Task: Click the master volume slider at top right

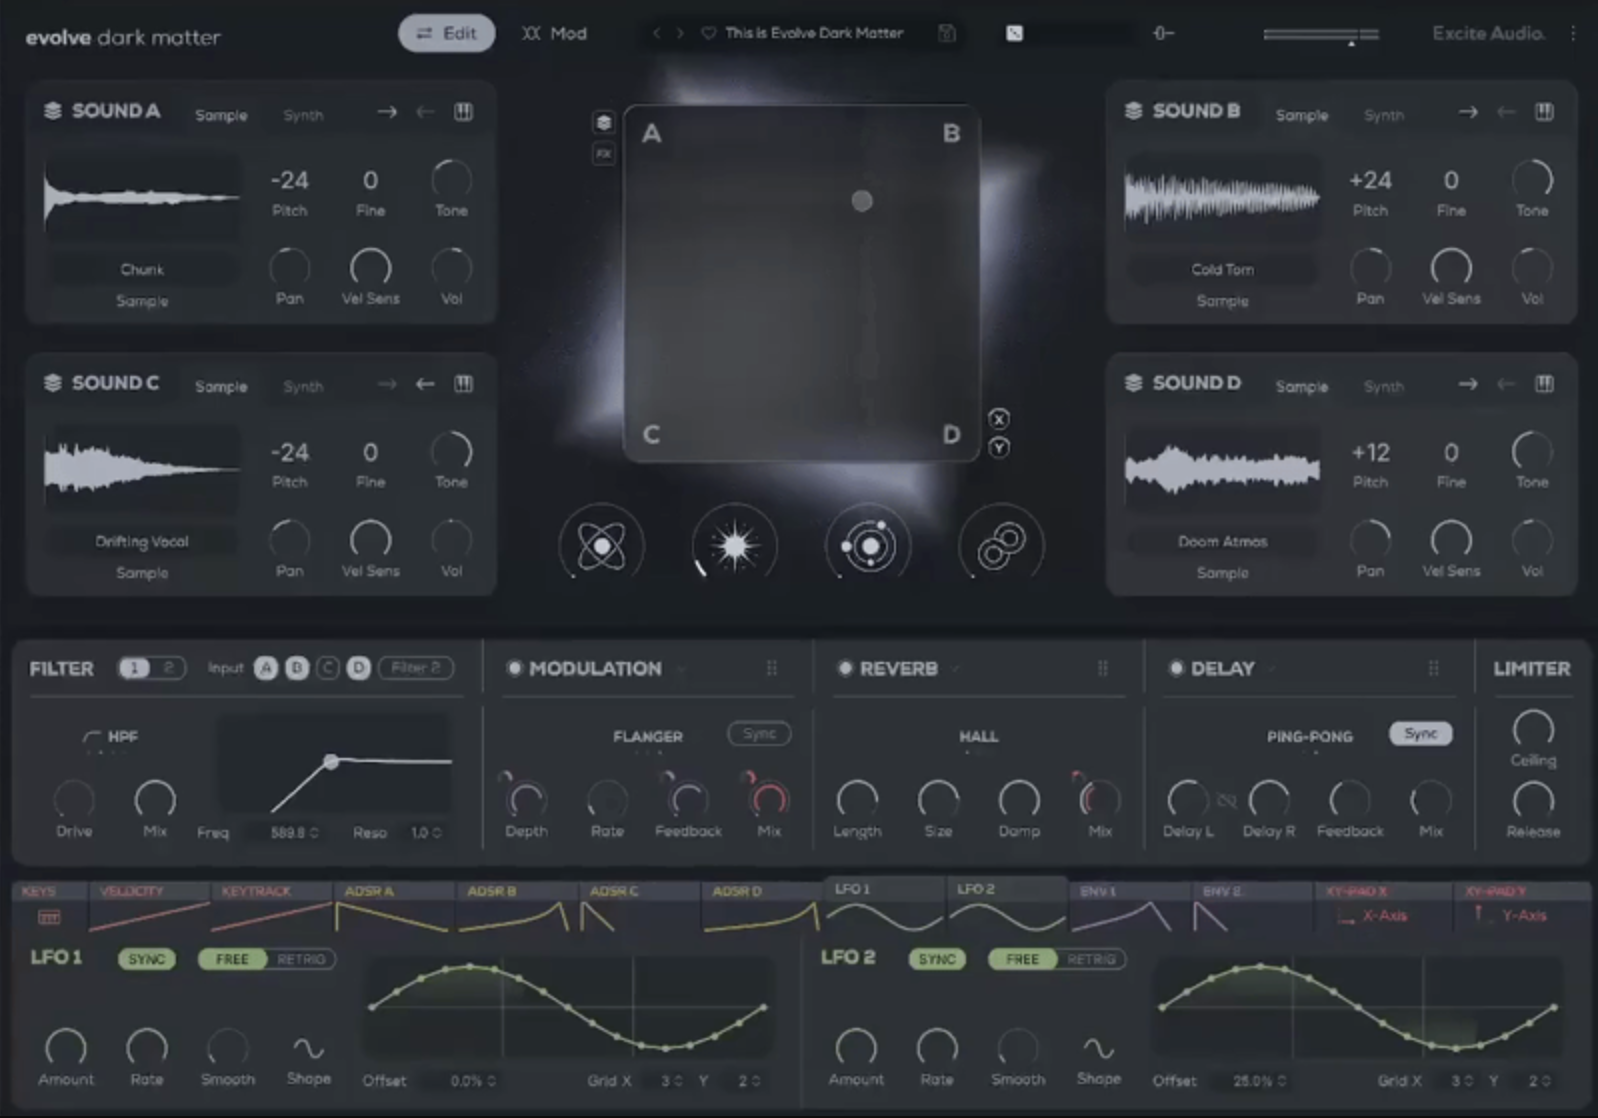Action: (1321, 35)
